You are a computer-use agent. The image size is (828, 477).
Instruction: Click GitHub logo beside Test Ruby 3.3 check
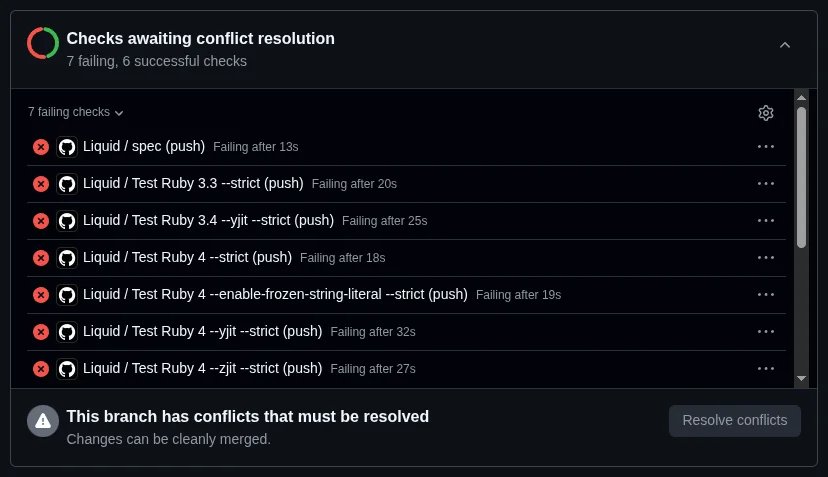[67, 184]
